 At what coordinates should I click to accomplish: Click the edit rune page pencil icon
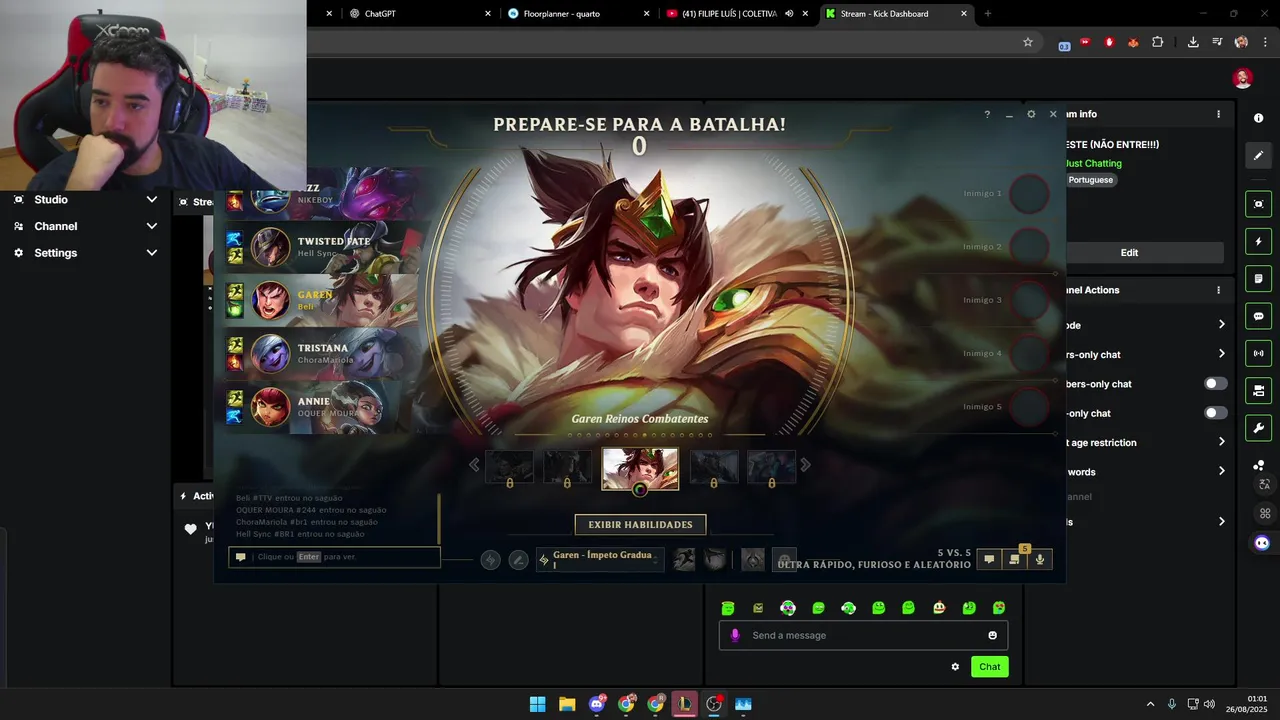coord(518,560)
